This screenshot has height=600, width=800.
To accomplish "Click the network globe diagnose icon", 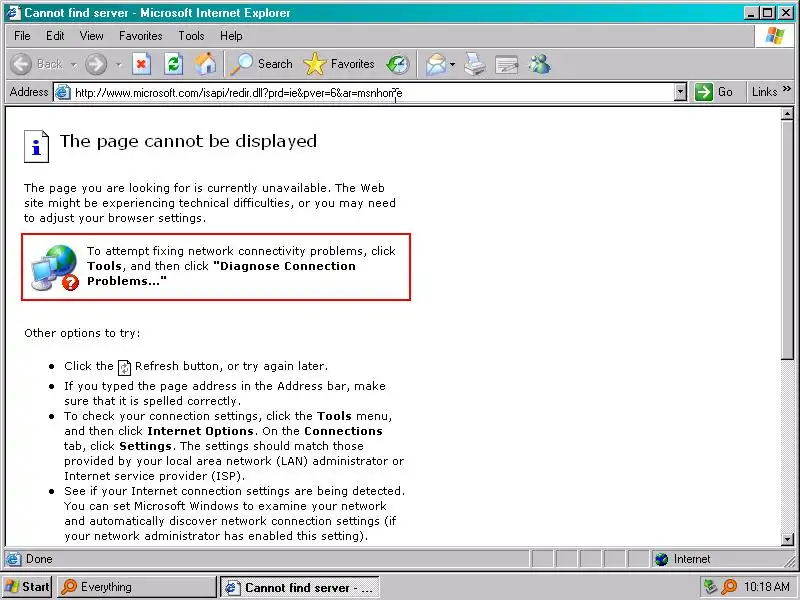I will [x=55, y=268].
